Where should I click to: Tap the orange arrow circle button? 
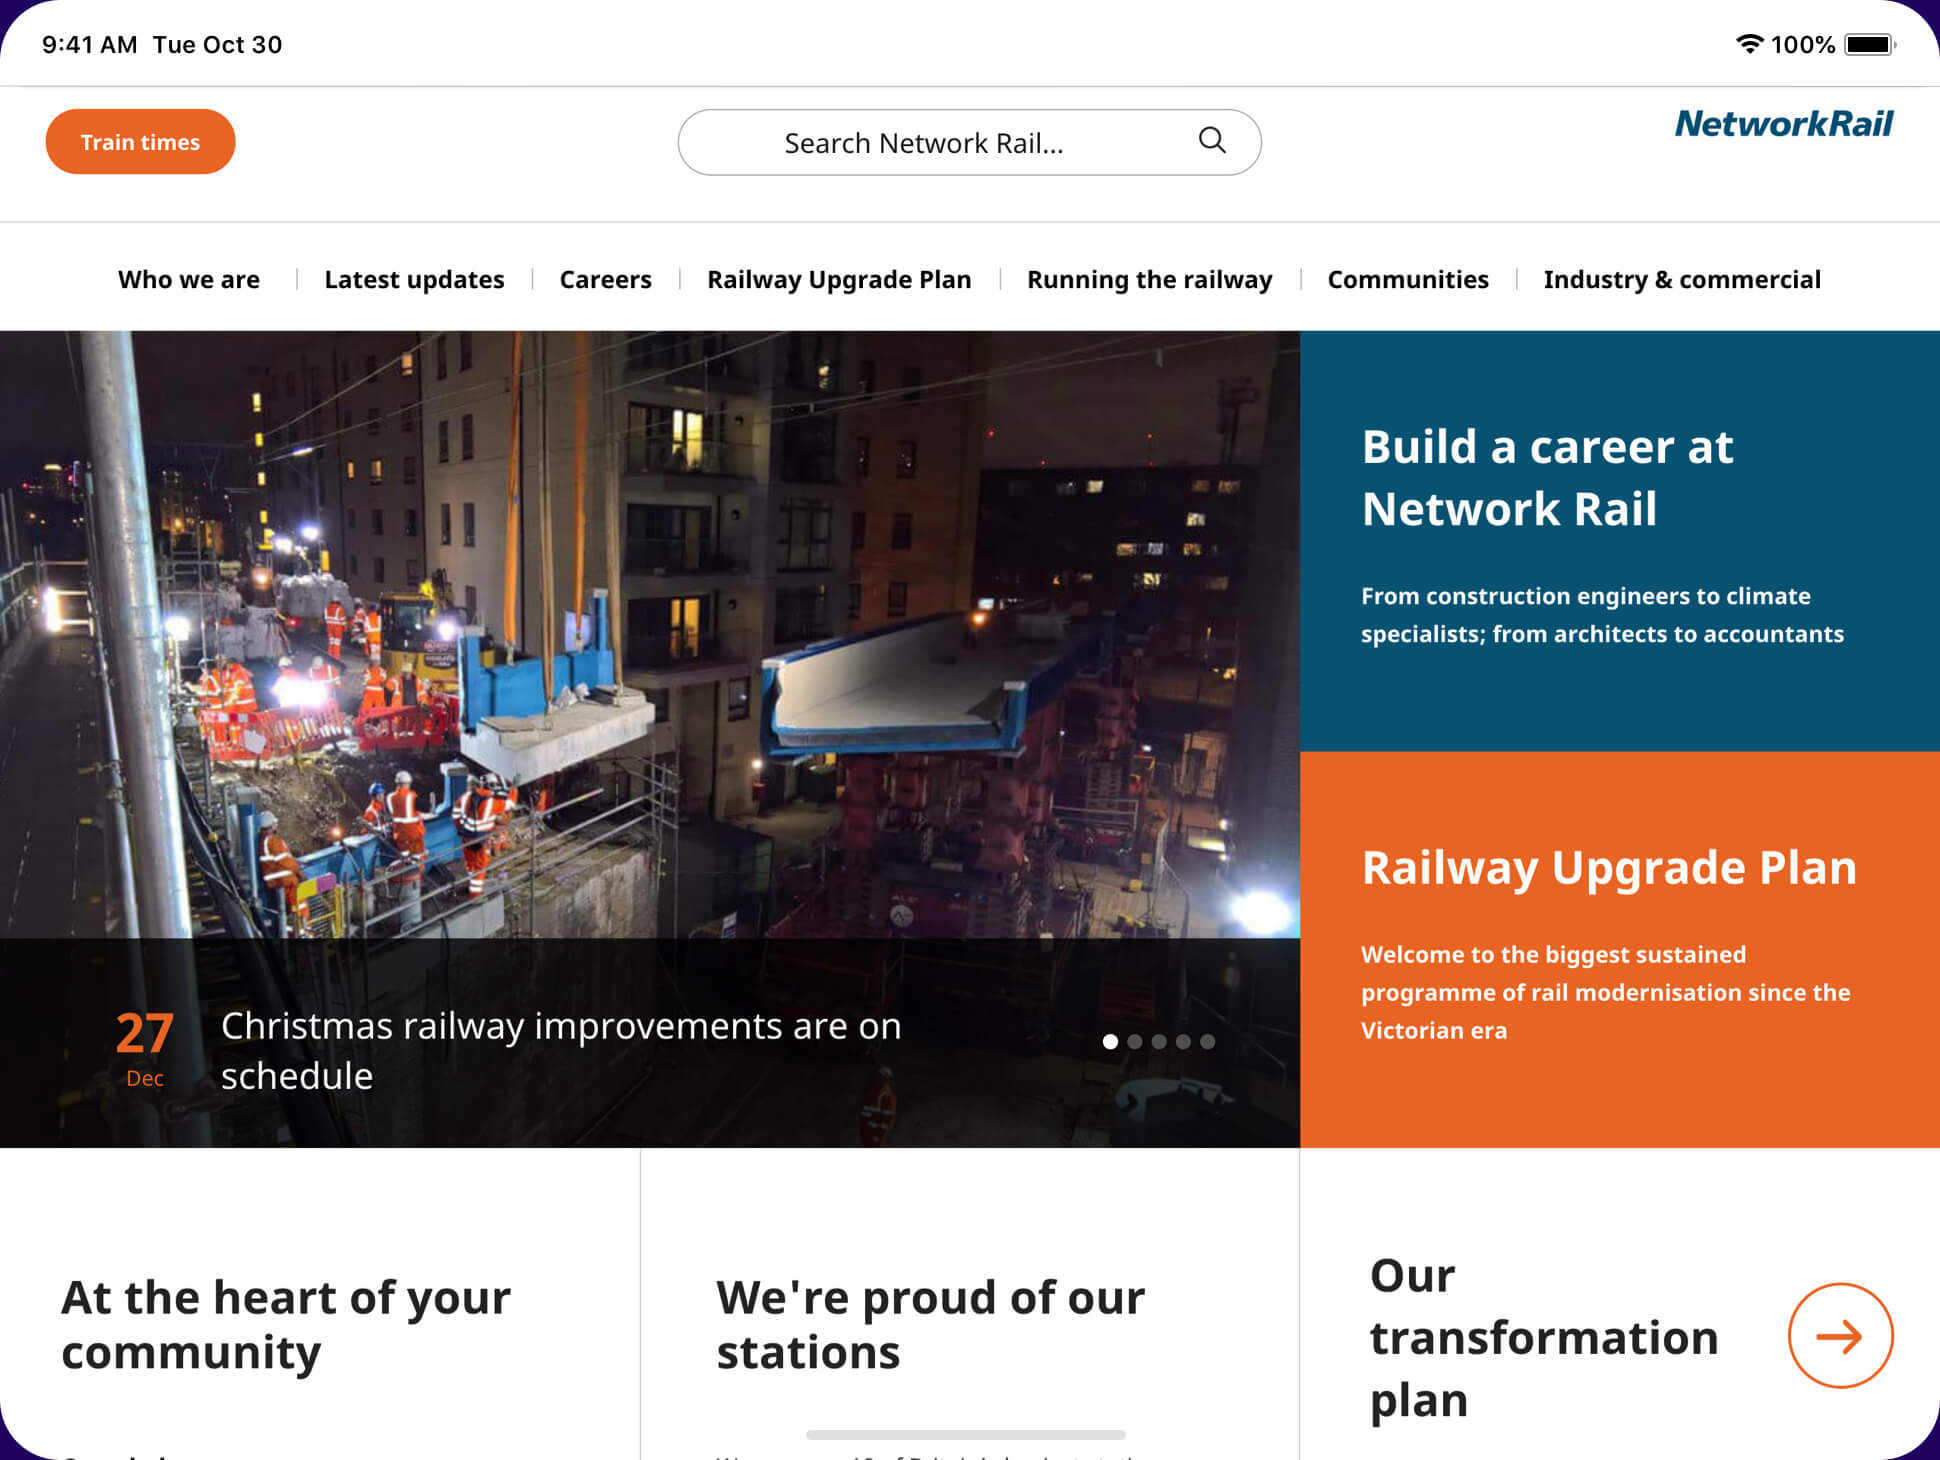pos(1839,1335)
